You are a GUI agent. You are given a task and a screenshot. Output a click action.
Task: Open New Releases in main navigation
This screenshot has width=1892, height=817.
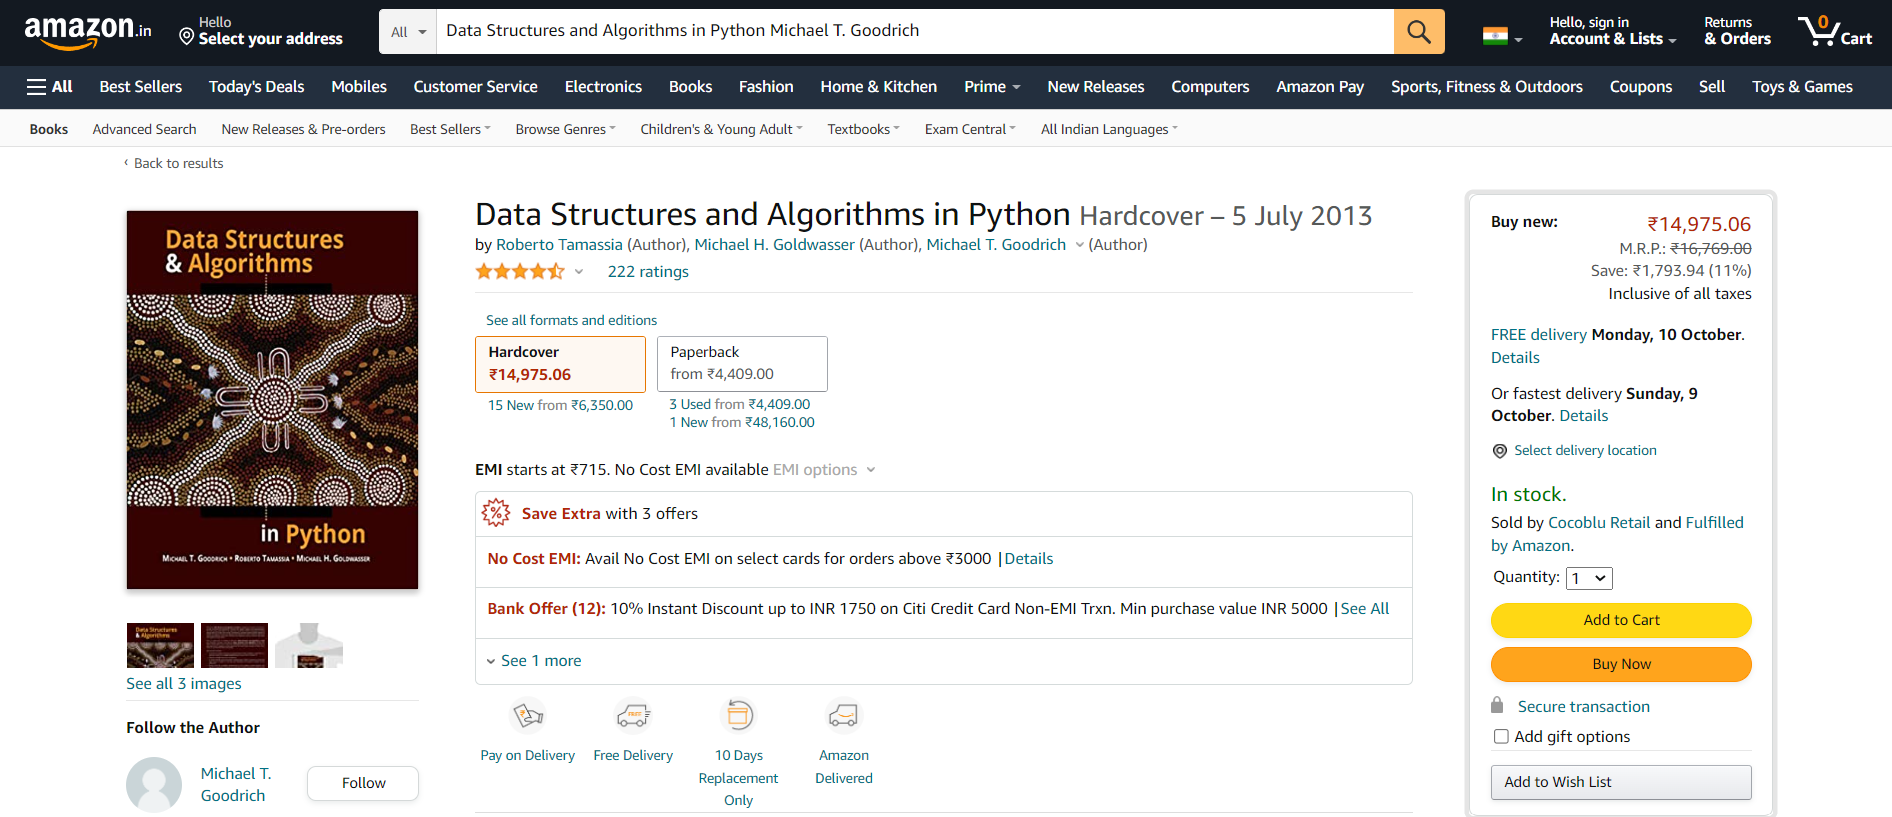tap(1096, 87)
